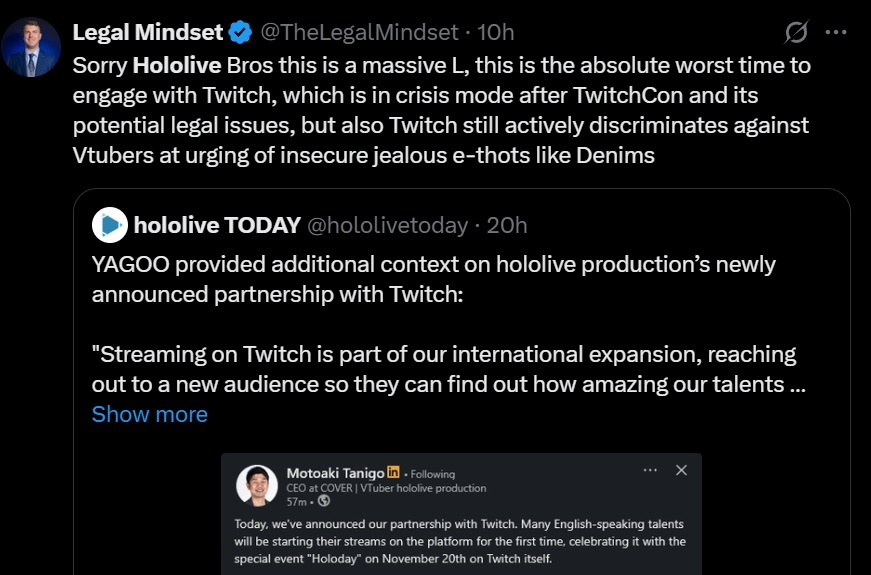Open the @hololivetoday handle

pyautogui.click(x=388, y=225)
